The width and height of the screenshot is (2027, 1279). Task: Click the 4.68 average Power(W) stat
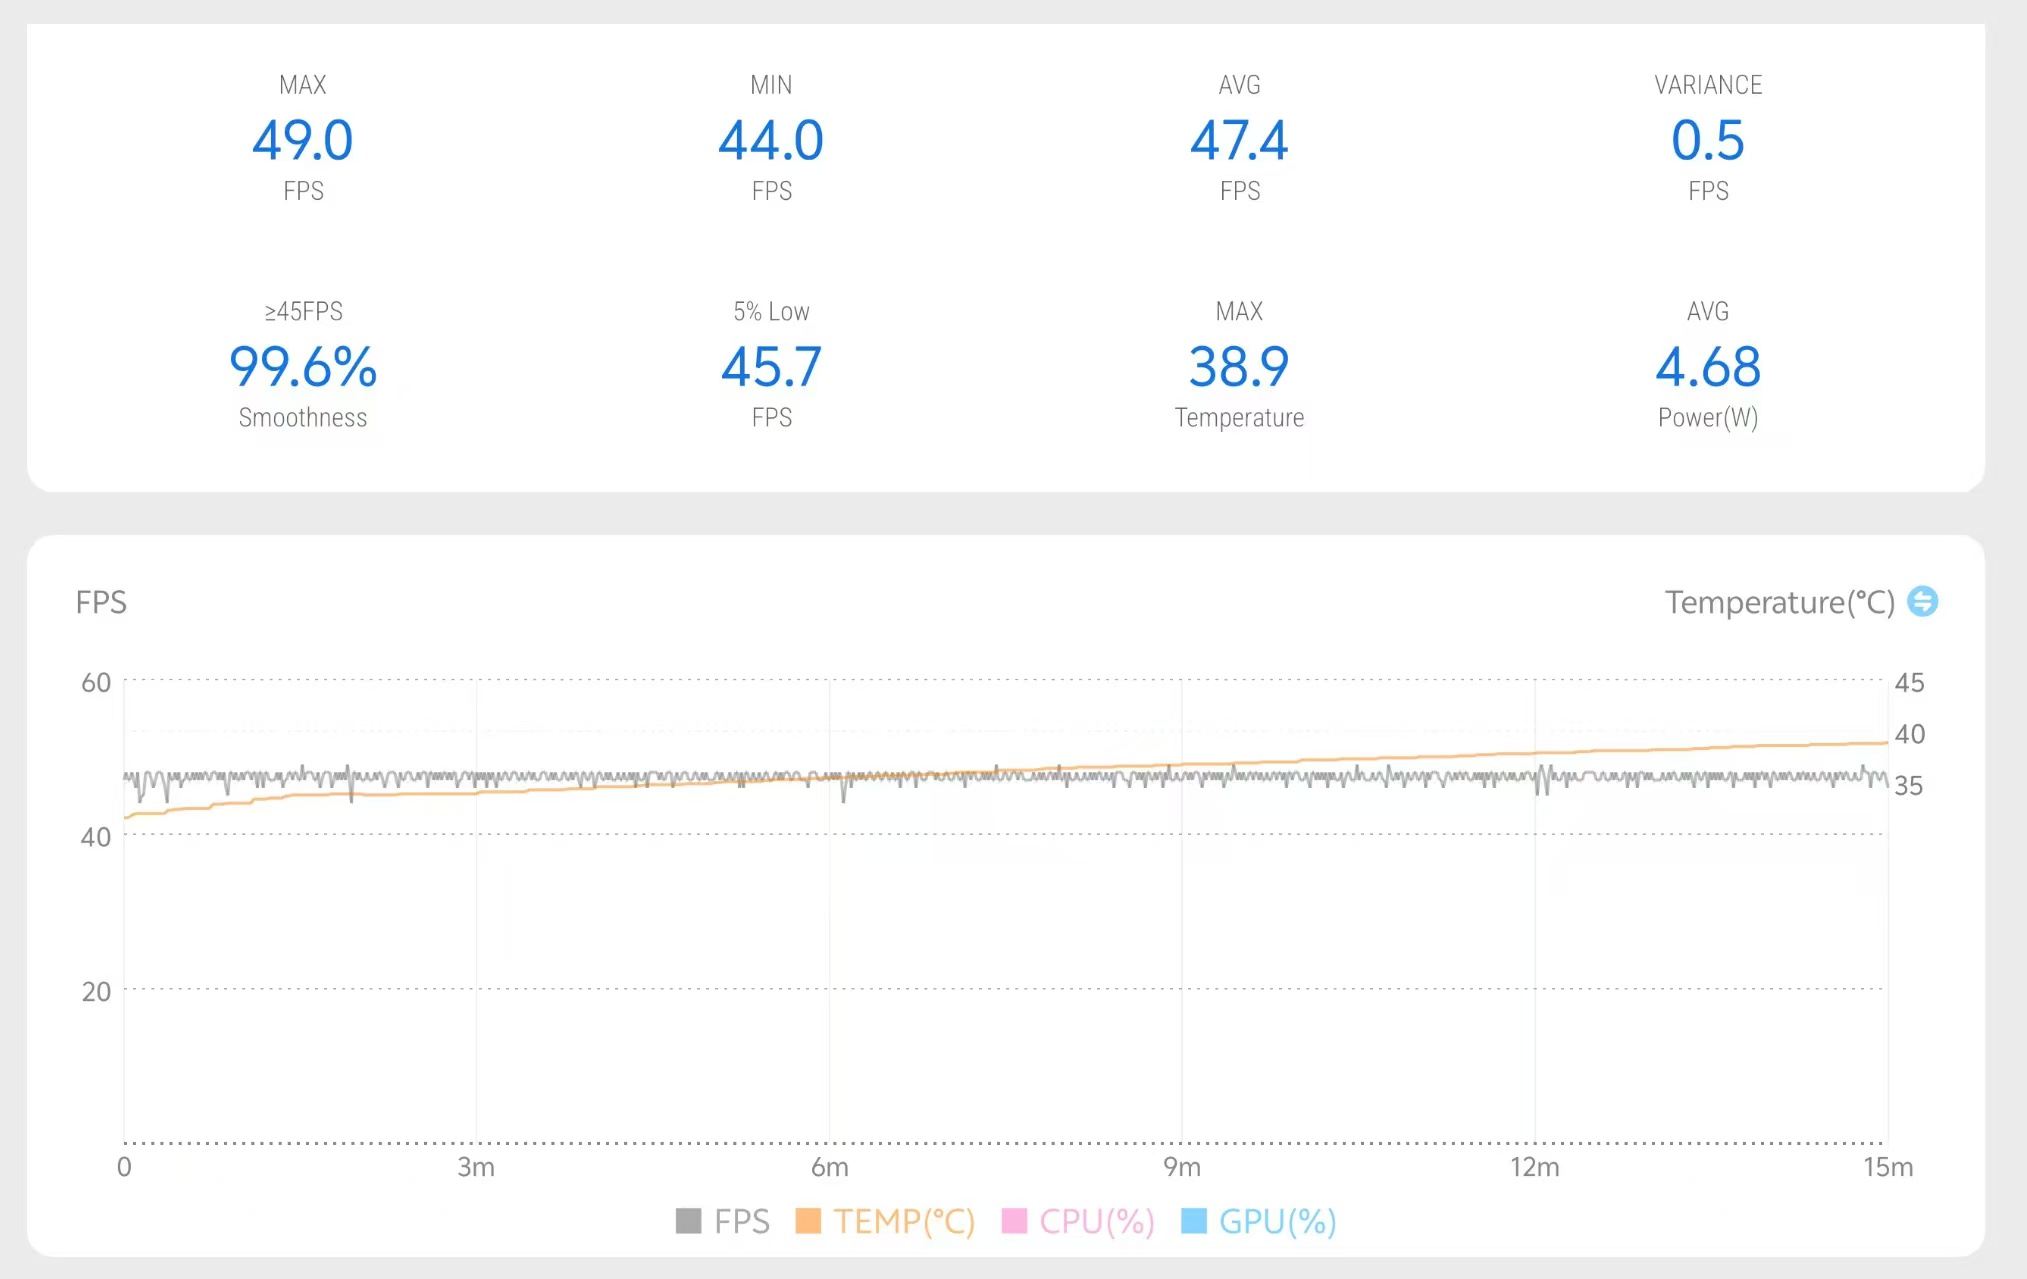(1707, 367)
